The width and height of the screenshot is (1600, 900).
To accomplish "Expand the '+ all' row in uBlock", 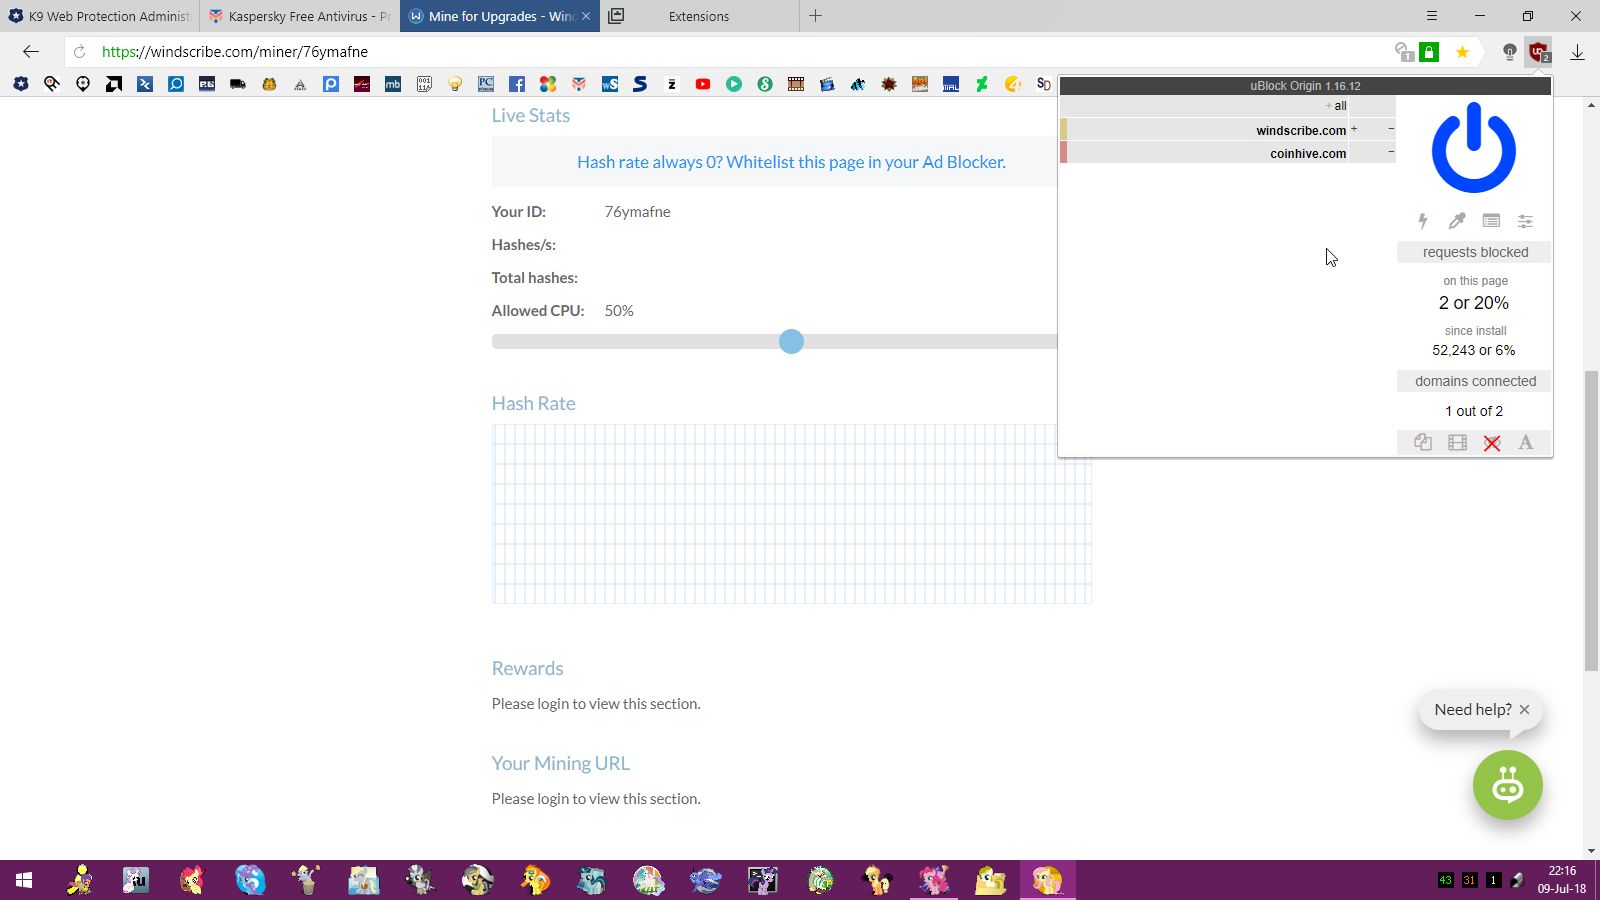I will 1228,106.
